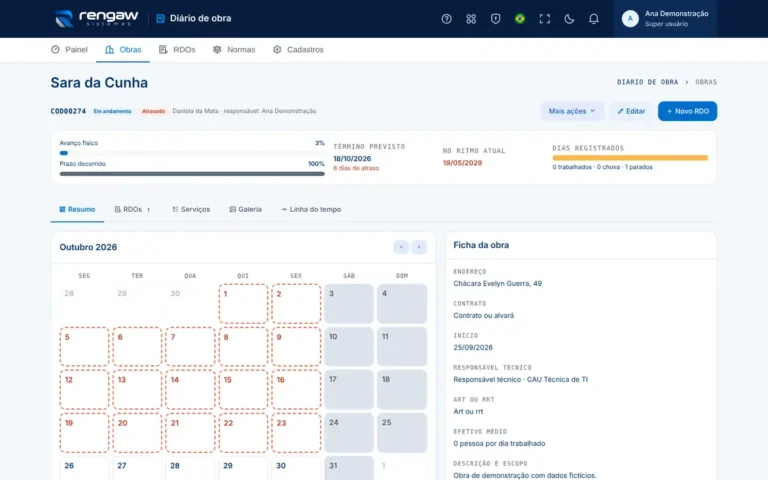The height and width of the screenshot is (480, 768).
Task: Click Outubro 2026 calendar heading
Action: 88,247
